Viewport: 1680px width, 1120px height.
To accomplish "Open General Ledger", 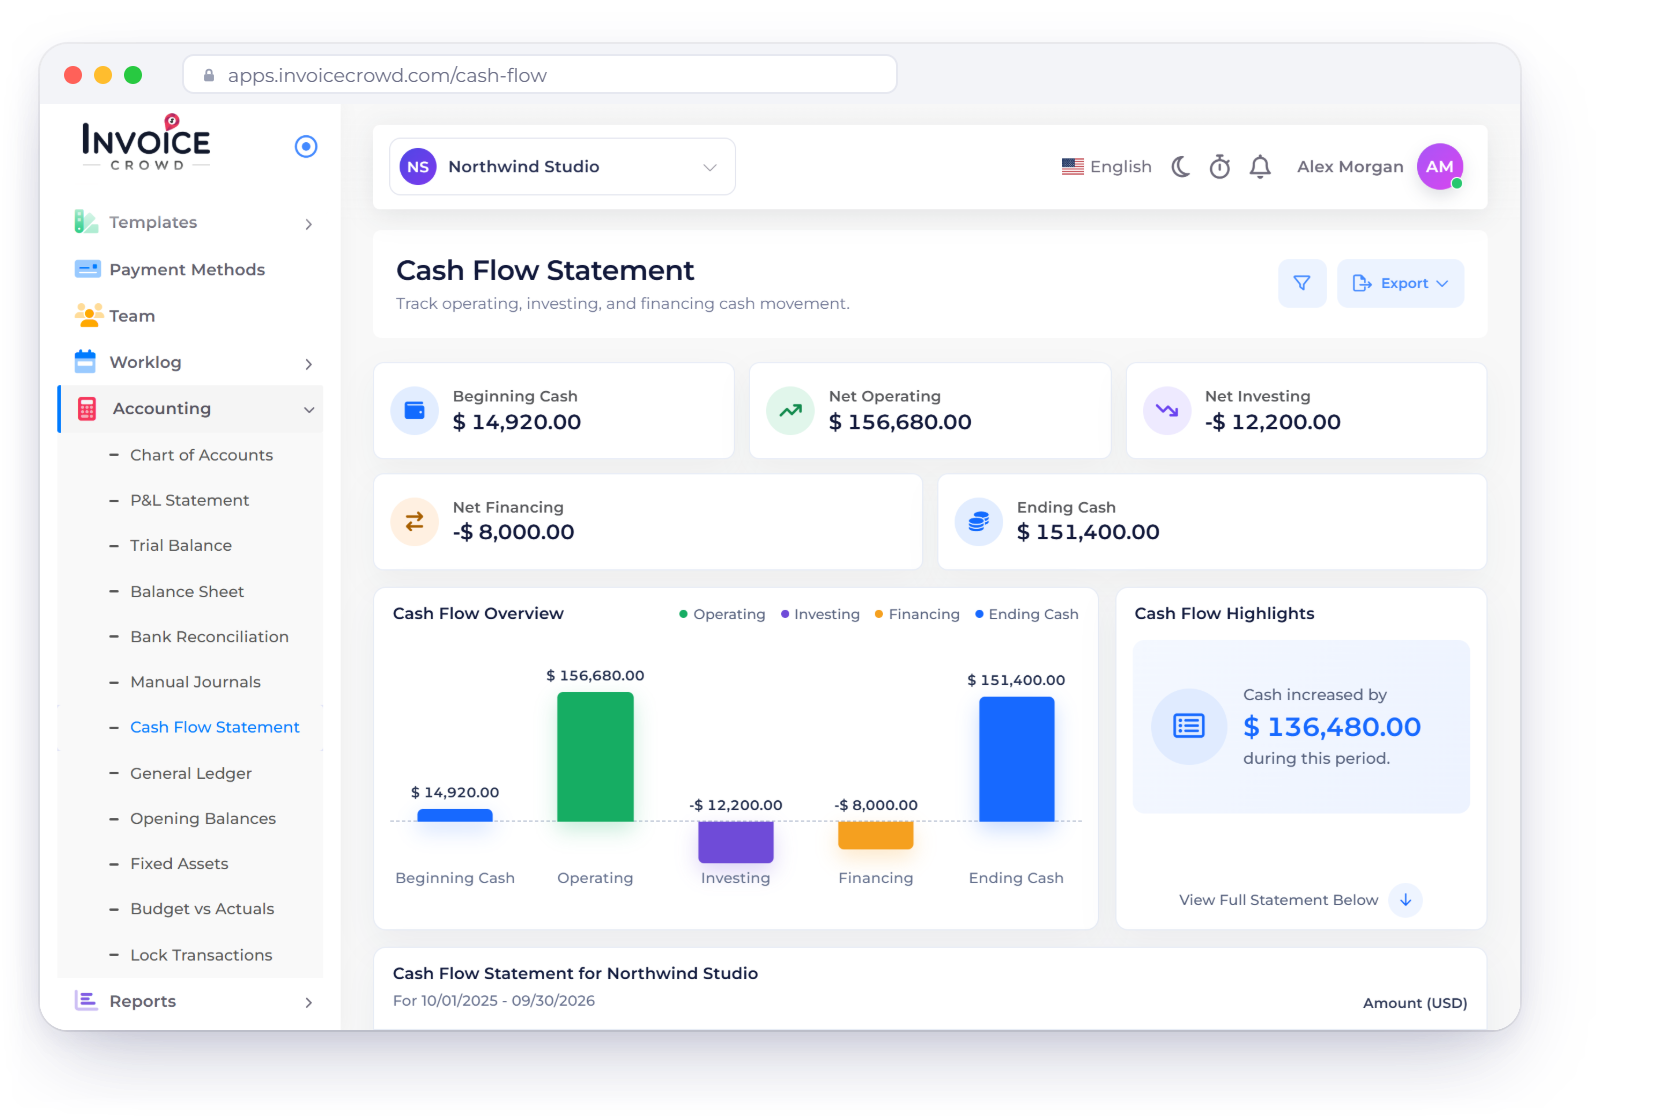I will click(191, 773).
